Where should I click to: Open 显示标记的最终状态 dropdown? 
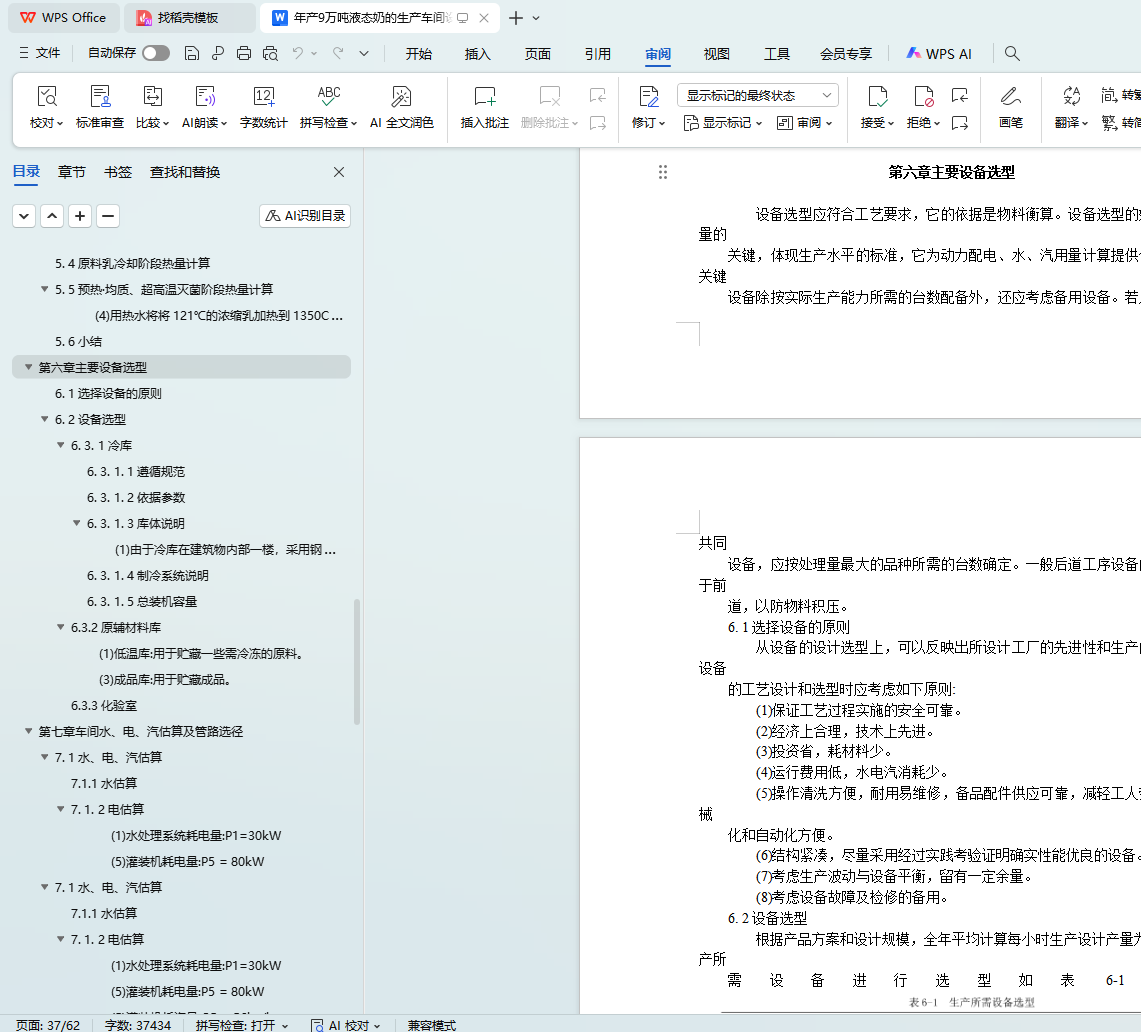pos(757,95)
